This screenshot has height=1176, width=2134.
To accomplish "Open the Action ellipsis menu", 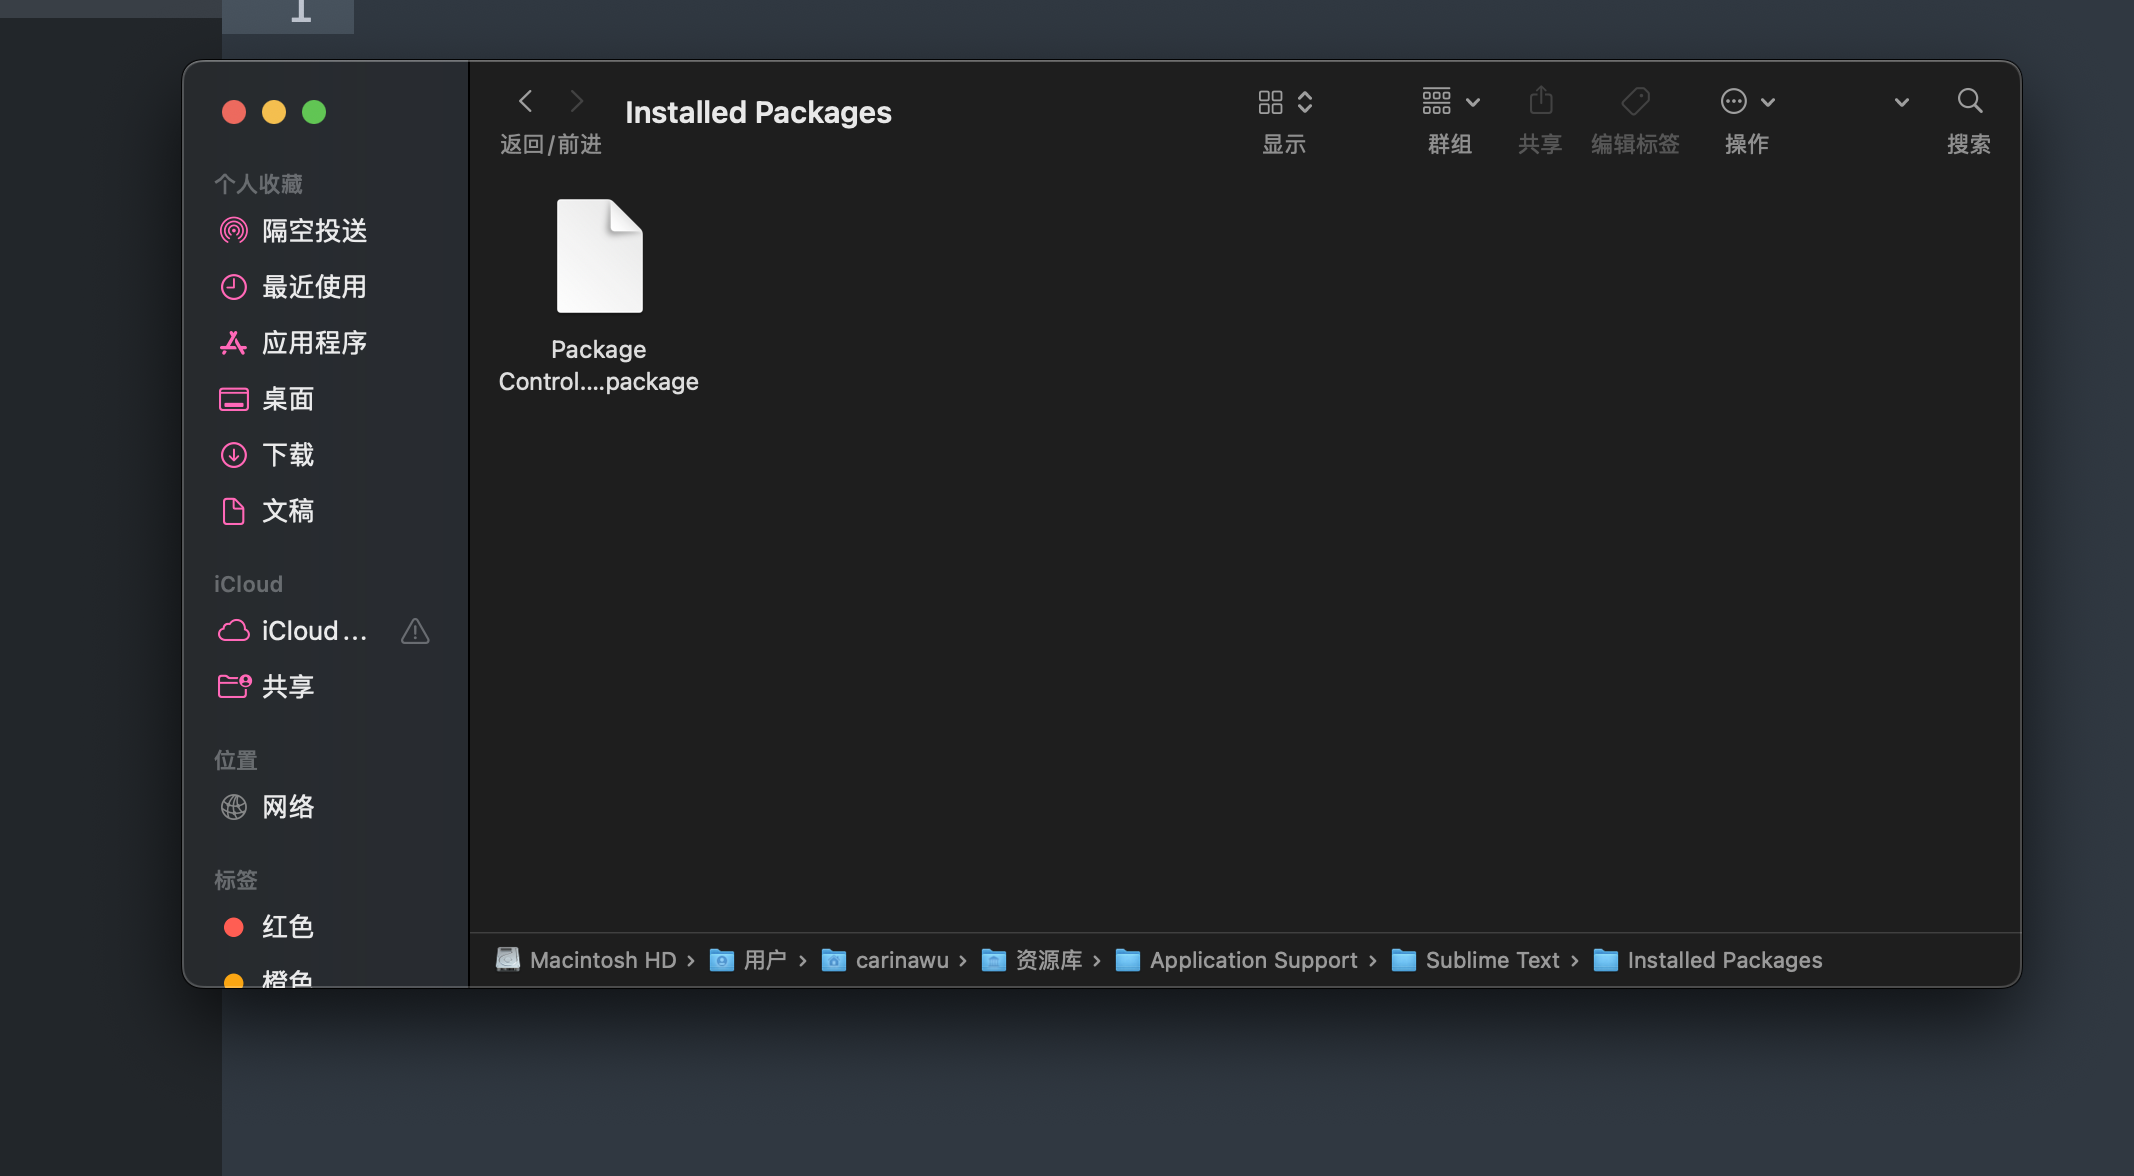I will click(x=1746, y=101).
